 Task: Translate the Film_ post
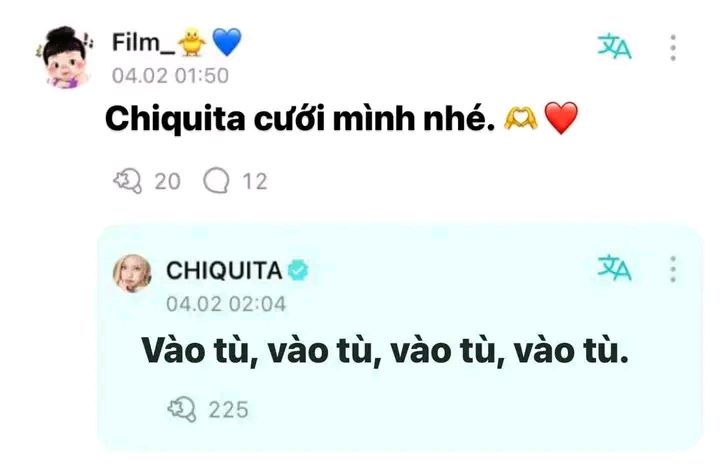pos(614,46)
